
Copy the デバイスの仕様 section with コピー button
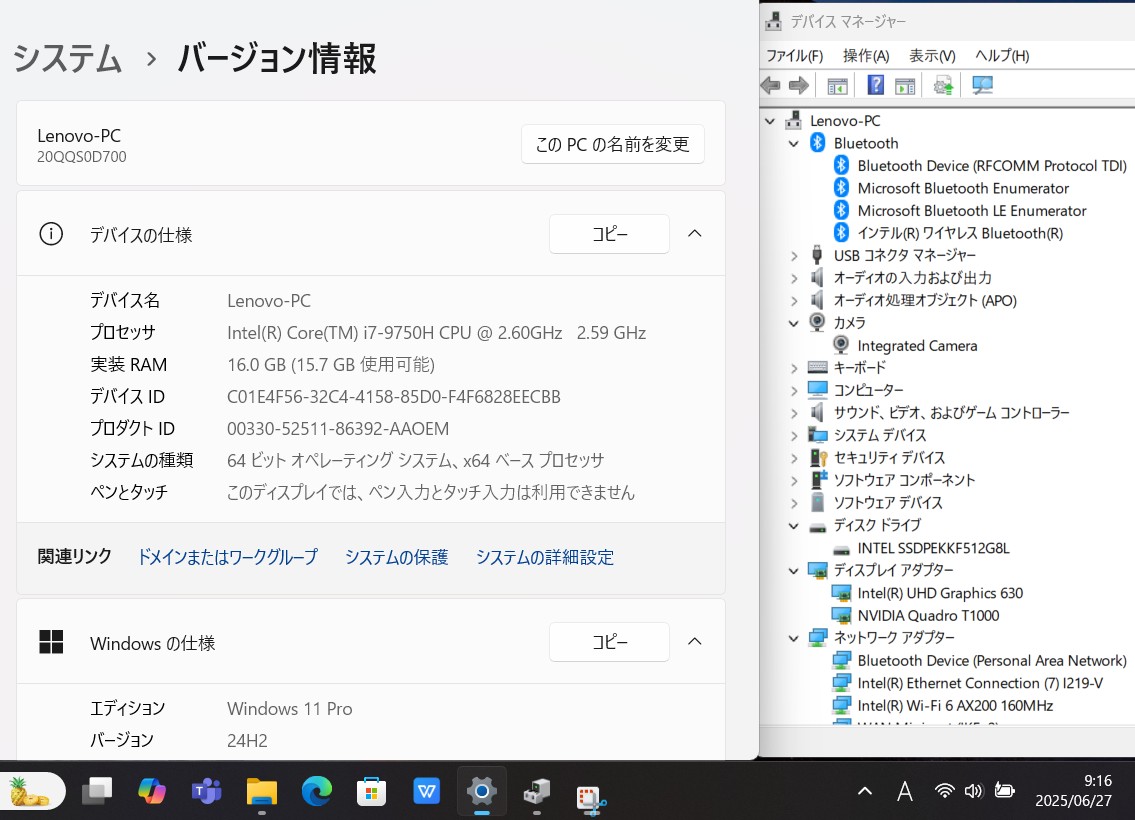coord(608,233)
